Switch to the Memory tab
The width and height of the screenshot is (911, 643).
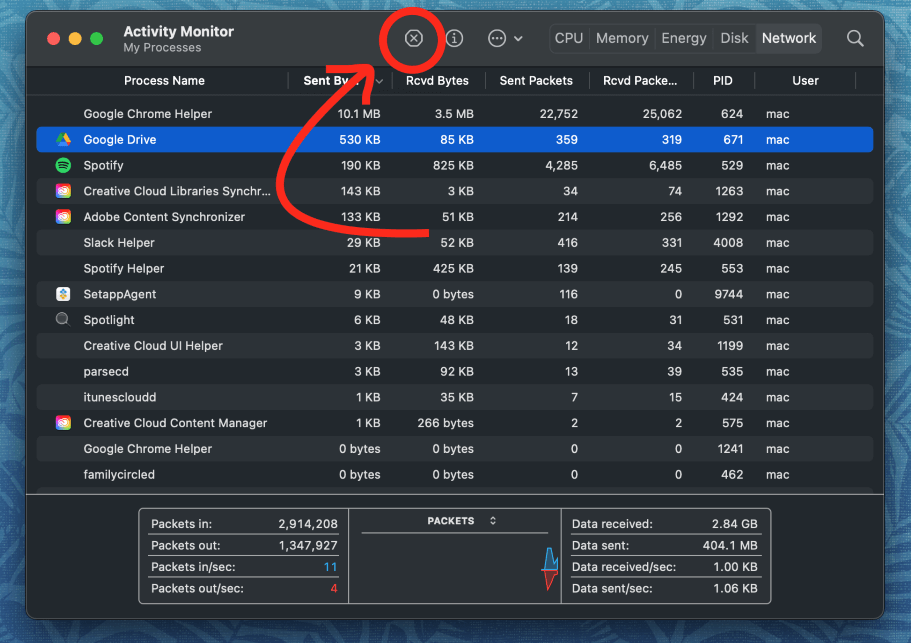[x=622, y=38]
